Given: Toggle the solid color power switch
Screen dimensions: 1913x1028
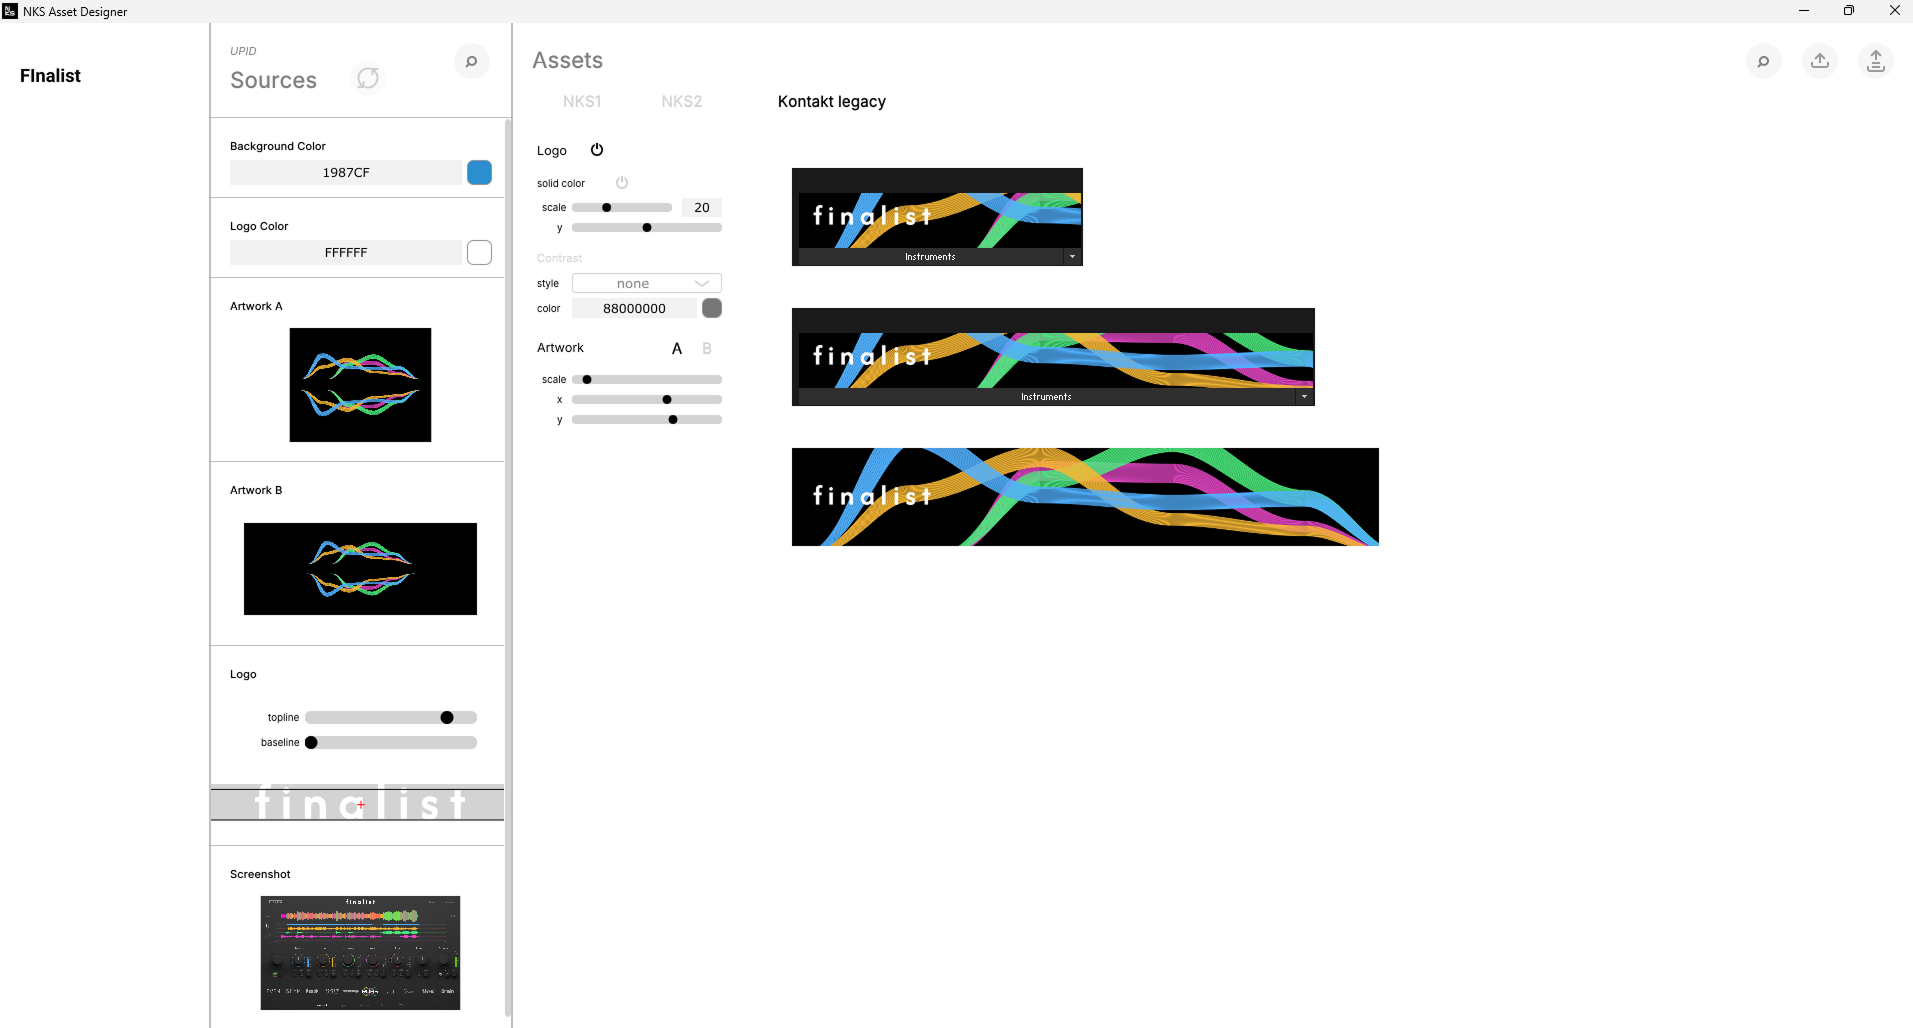Looking at the screenshot, I should (621, 183).
